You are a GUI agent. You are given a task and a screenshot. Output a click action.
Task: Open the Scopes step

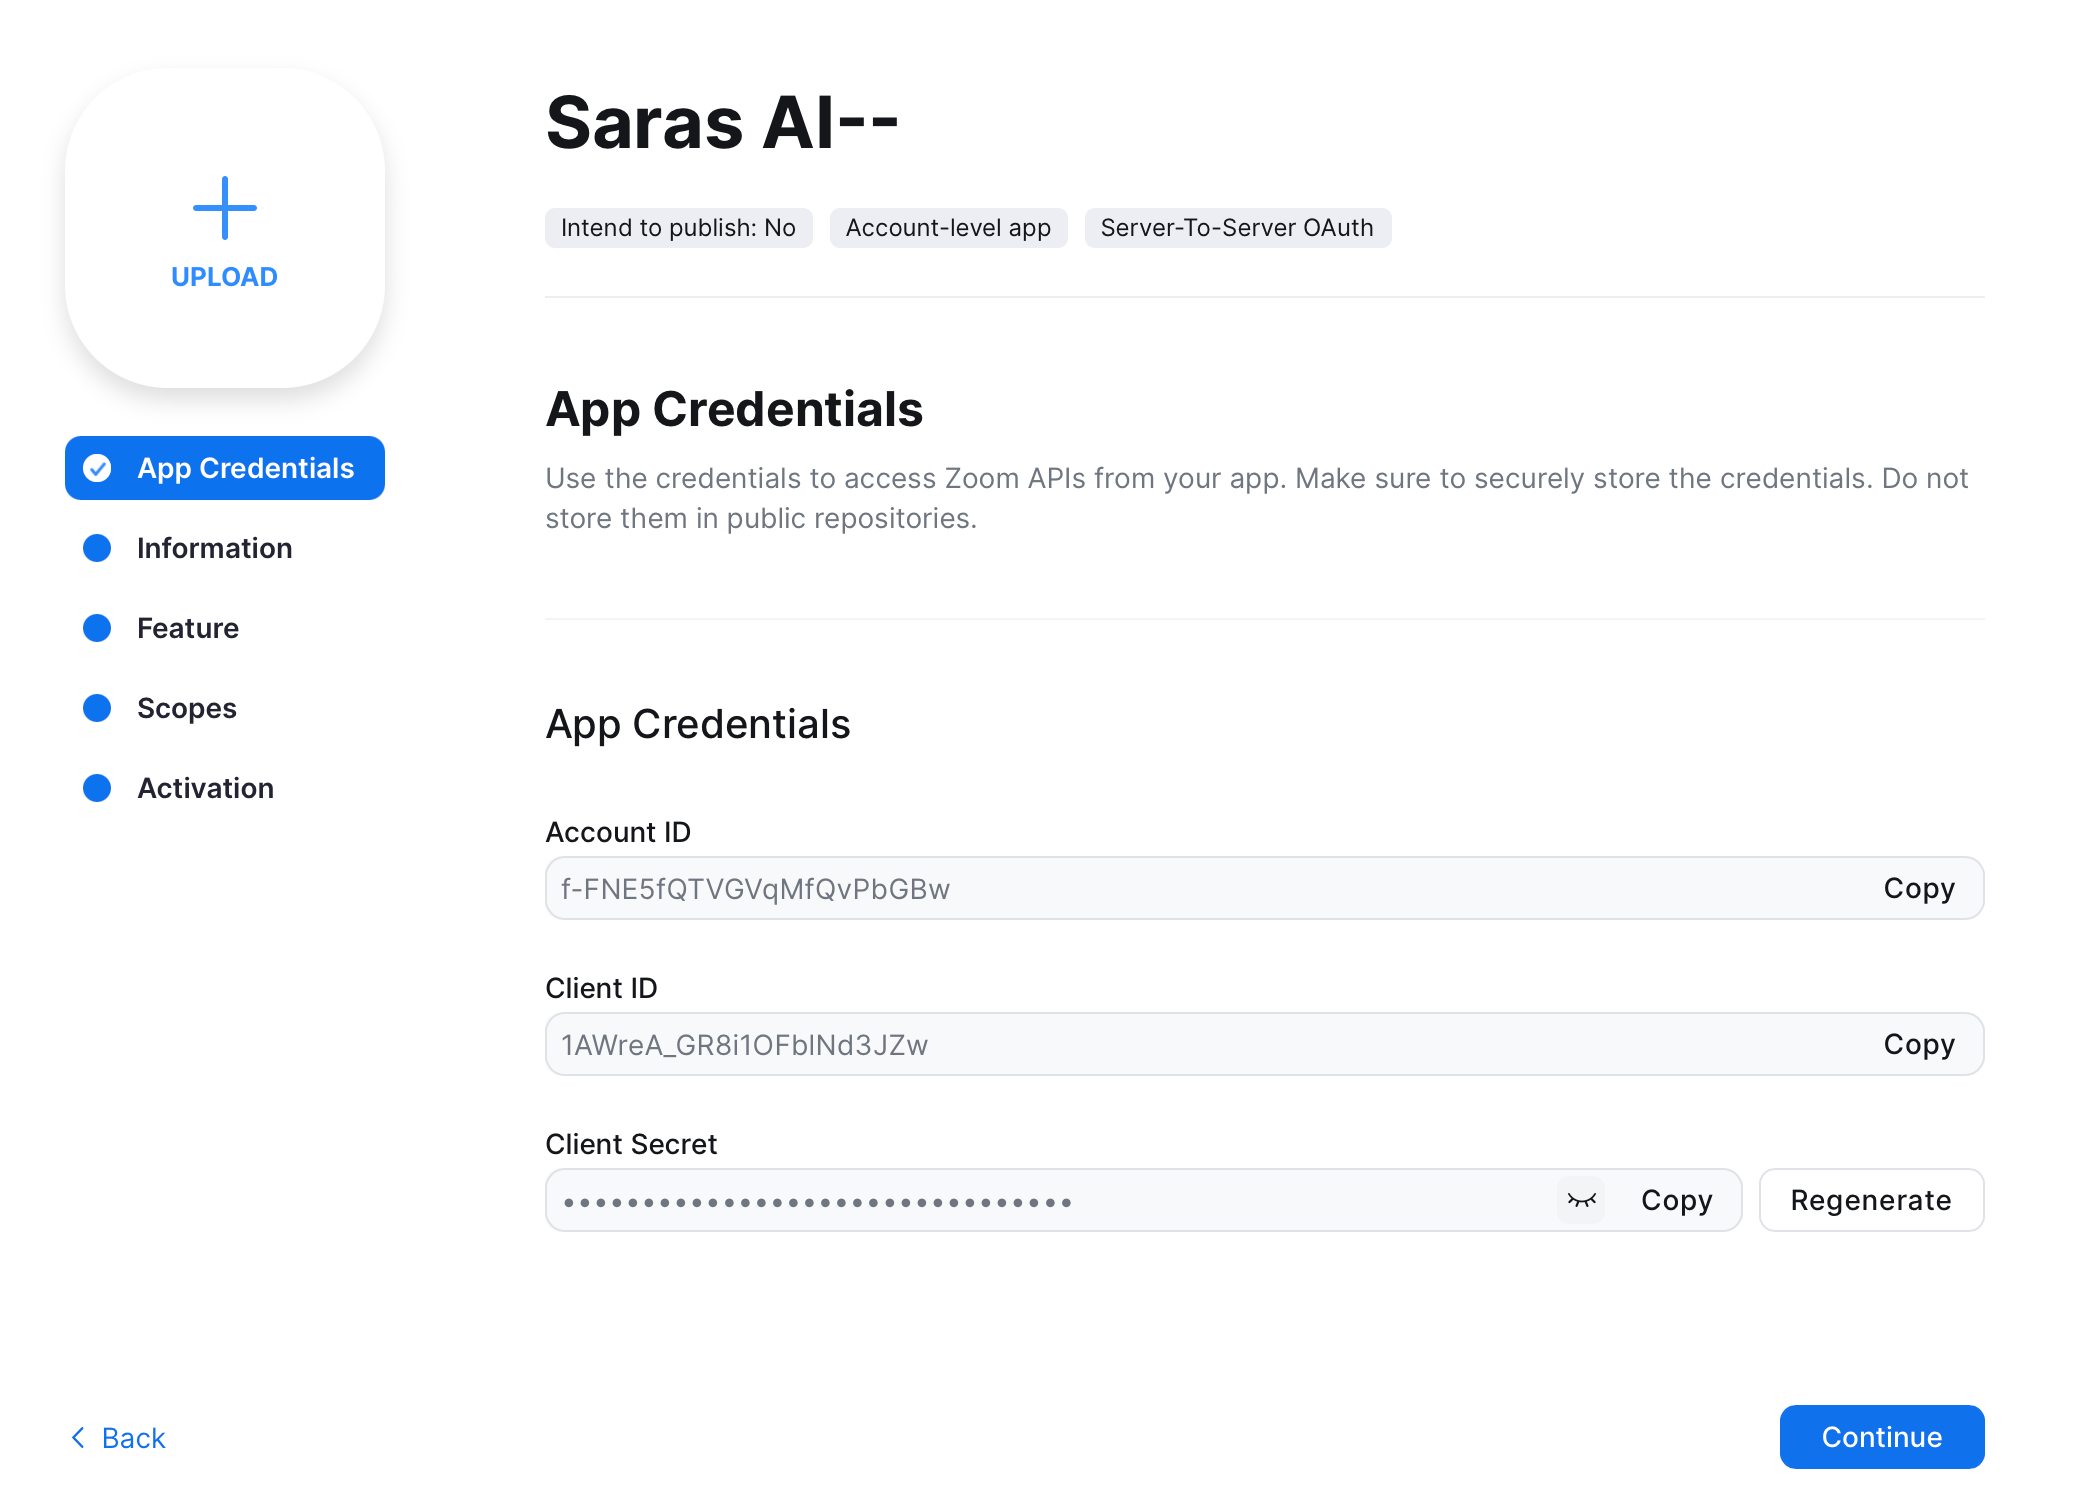[x=187, y=708]
